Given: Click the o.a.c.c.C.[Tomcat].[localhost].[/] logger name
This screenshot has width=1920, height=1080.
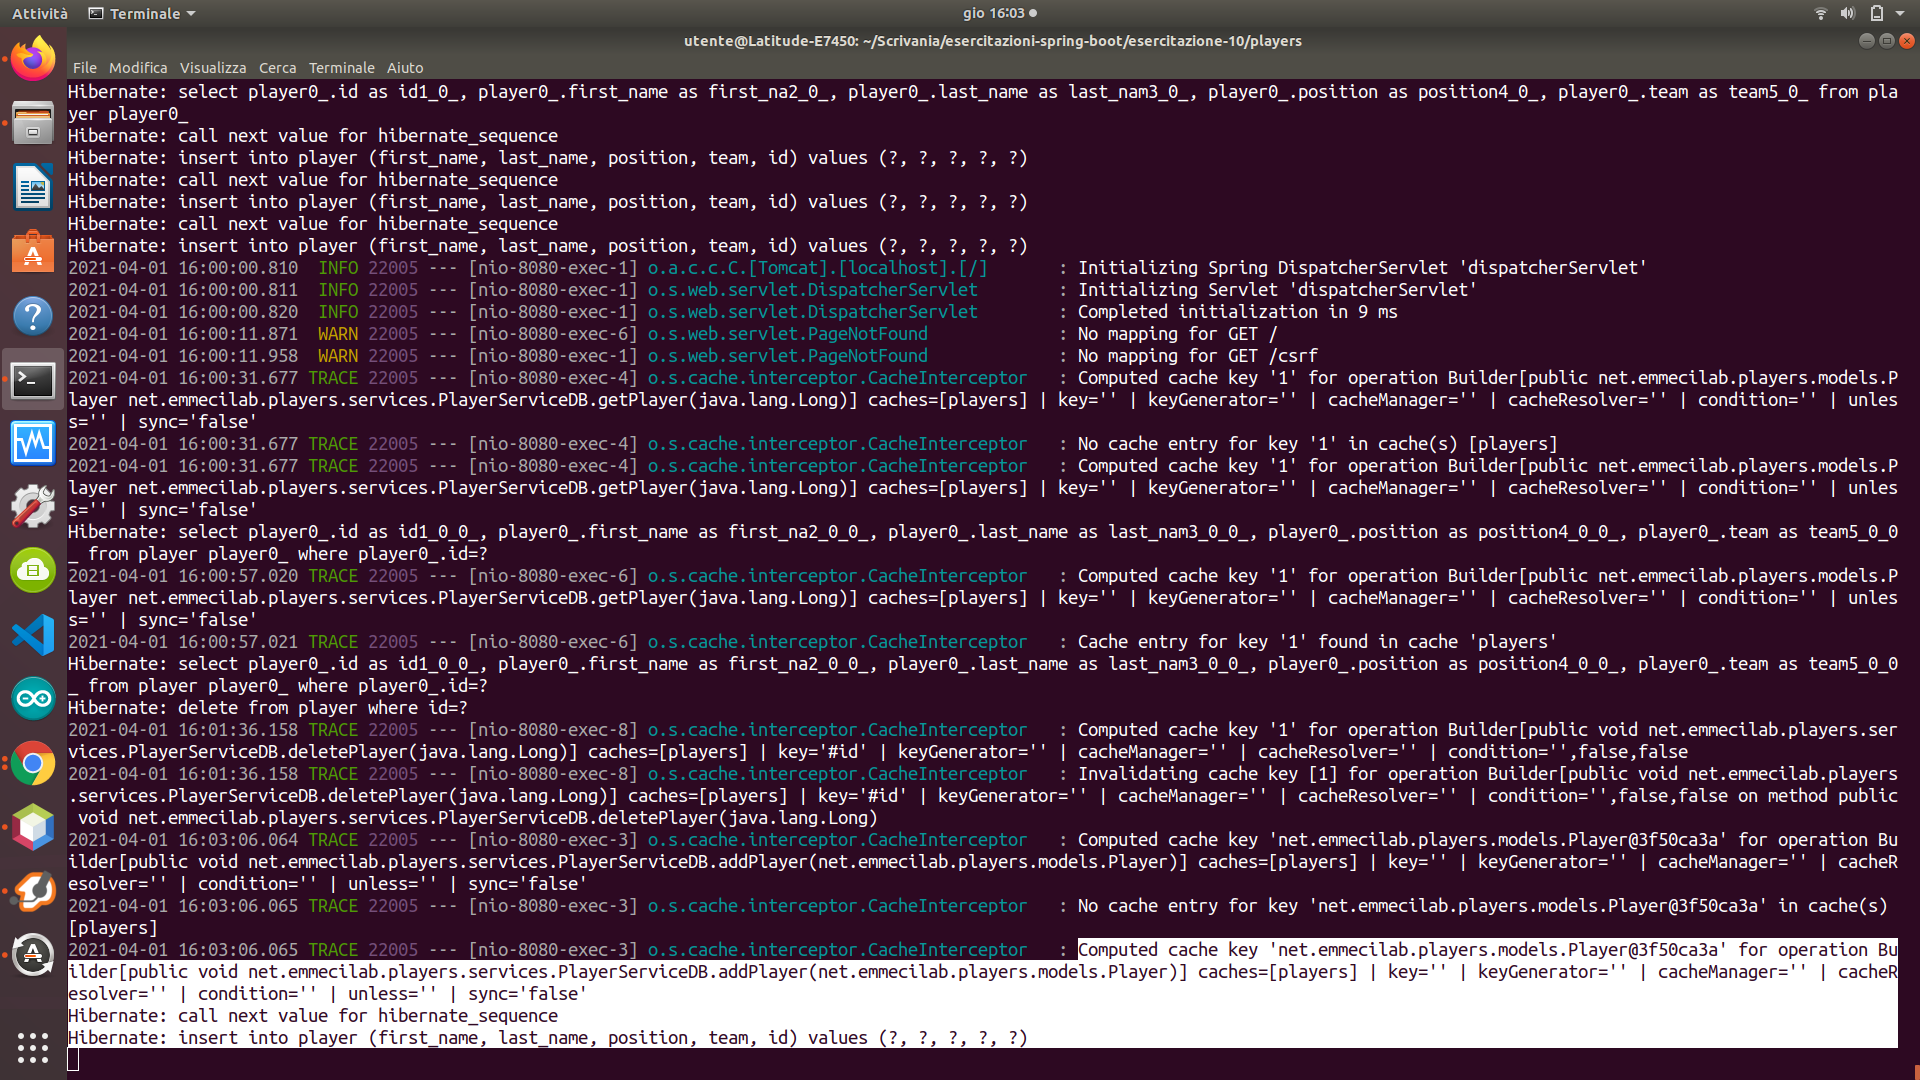Looking at the screenshot, I should (817, 268).
